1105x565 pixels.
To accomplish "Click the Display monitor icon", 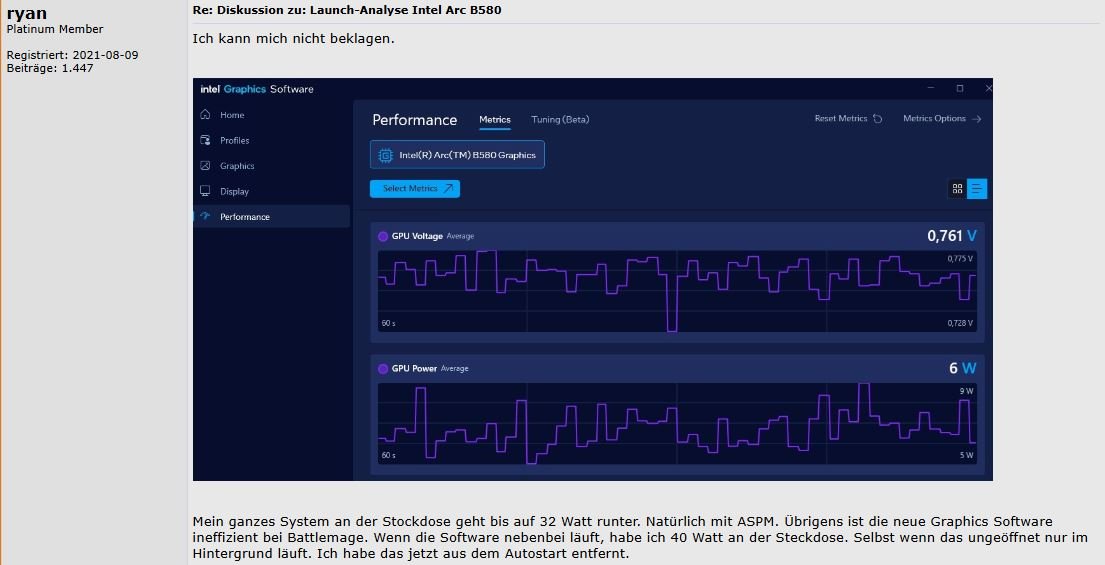I will (205, 191).
